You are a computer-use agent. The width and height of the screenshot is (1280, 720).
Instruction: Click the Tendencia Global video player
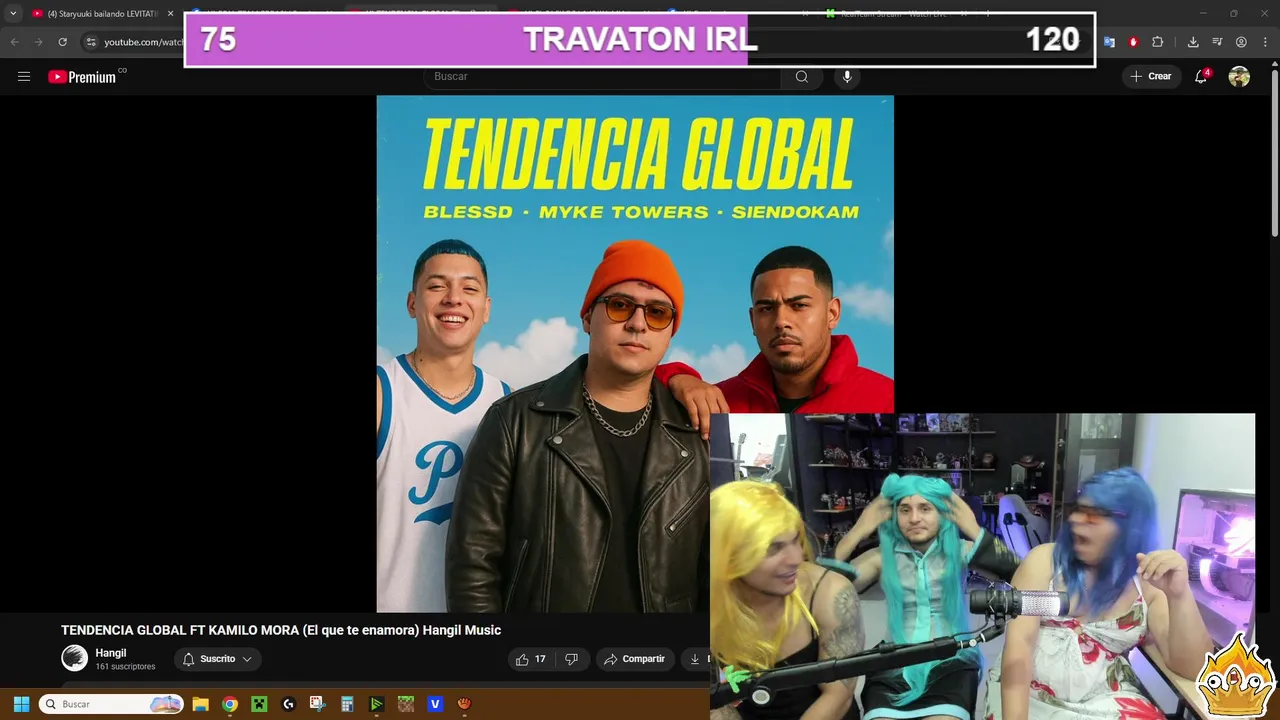[635, 354]
